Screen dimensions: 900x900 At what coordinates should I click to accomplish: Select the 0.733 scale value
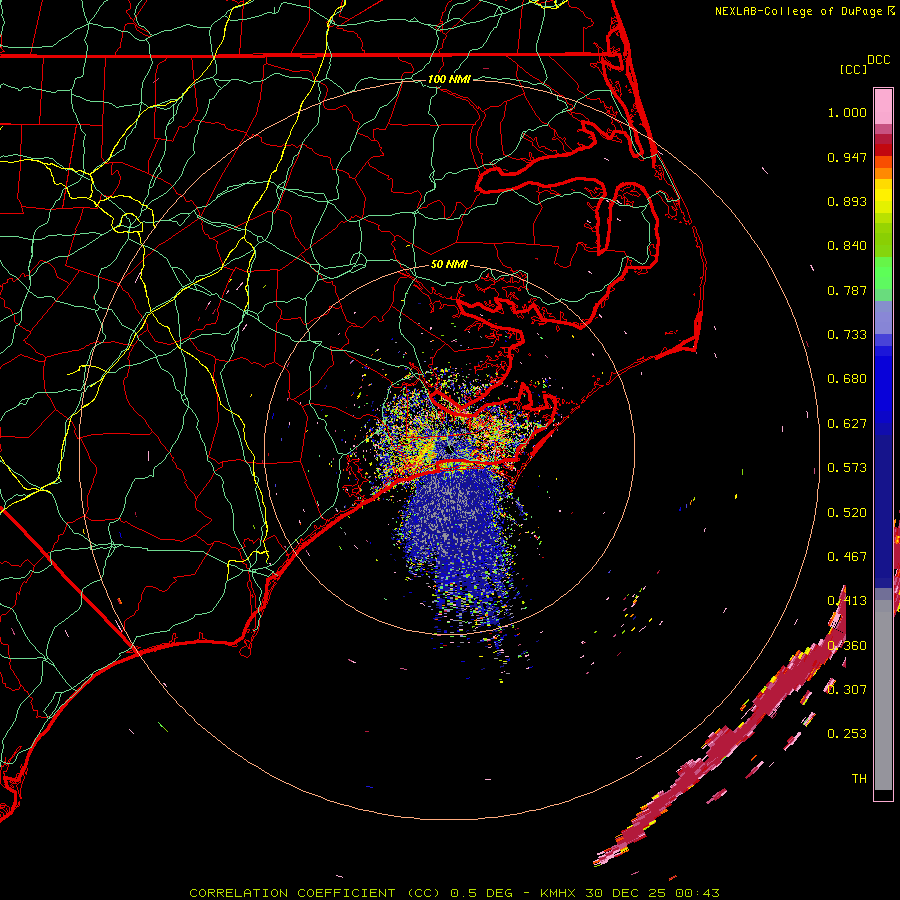coord(847,335)
